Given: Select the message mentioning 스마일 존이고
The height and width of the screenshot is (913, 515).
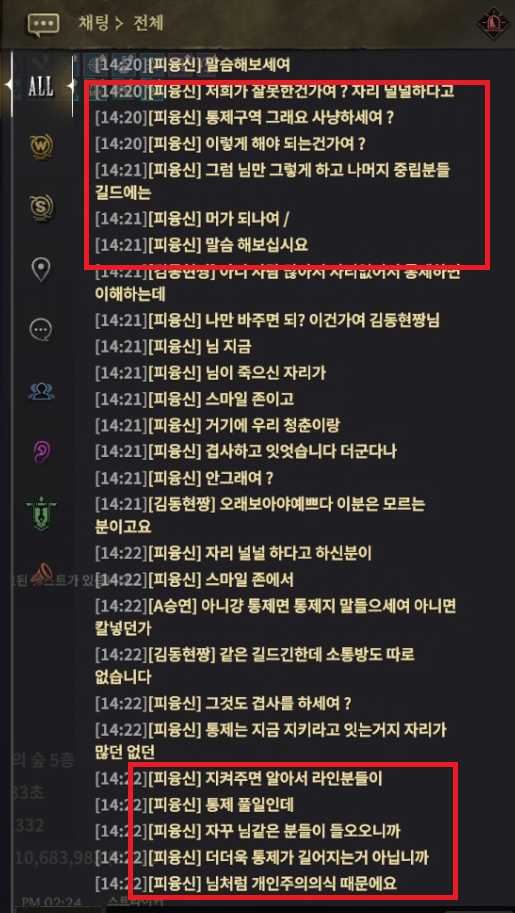Looking at the screenshot, I should point(194,399).
